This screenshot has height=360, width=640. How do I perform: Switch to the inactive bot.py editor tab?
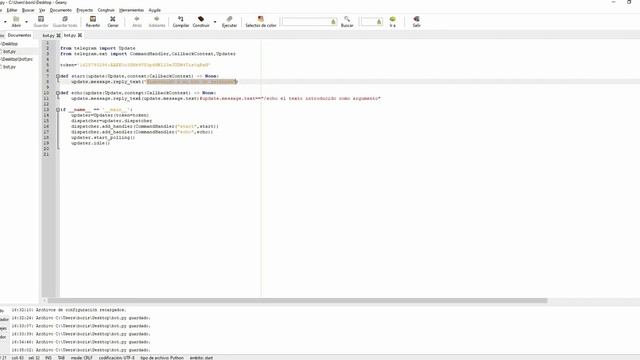pos(49,36)
